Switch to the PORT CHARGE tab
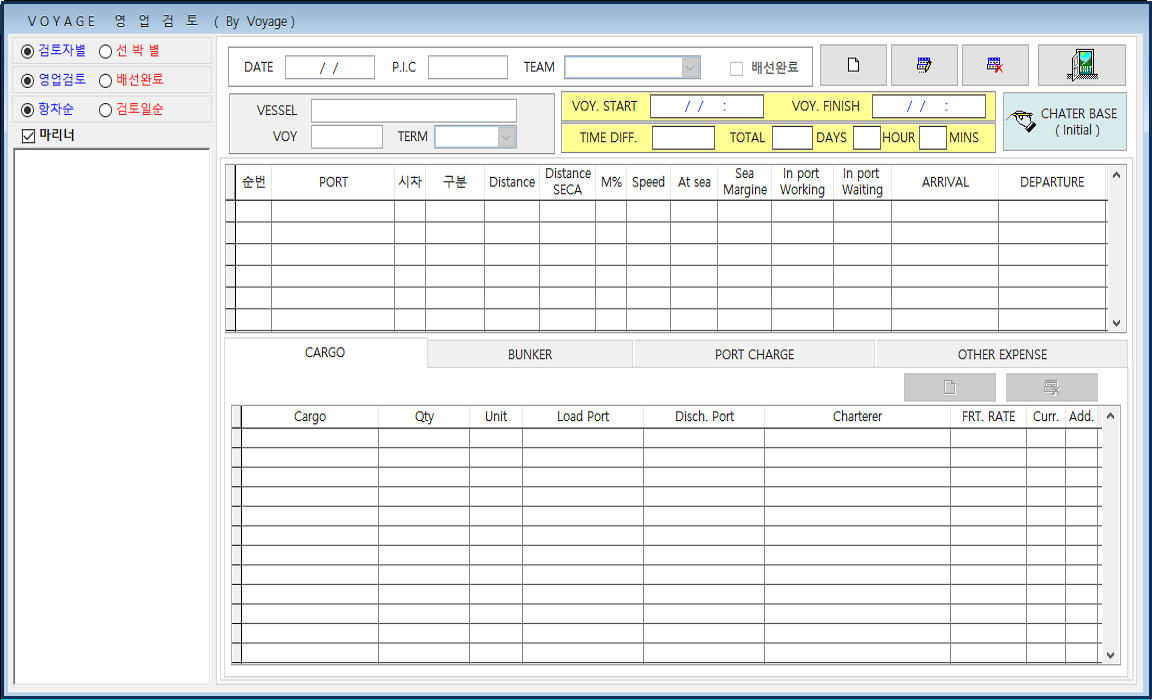This screenshot has width=1152, height=700. click(755, 354)
